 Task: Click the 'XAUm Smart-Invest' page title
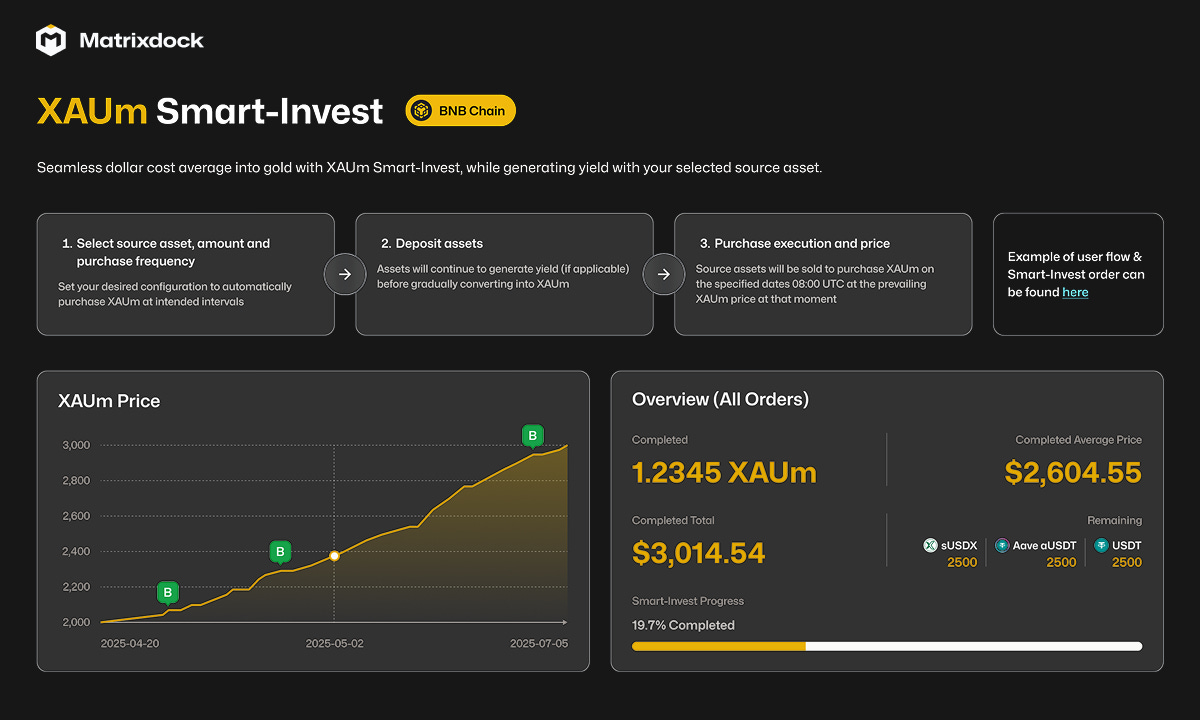pyautogui.click(x=210, y=111)
